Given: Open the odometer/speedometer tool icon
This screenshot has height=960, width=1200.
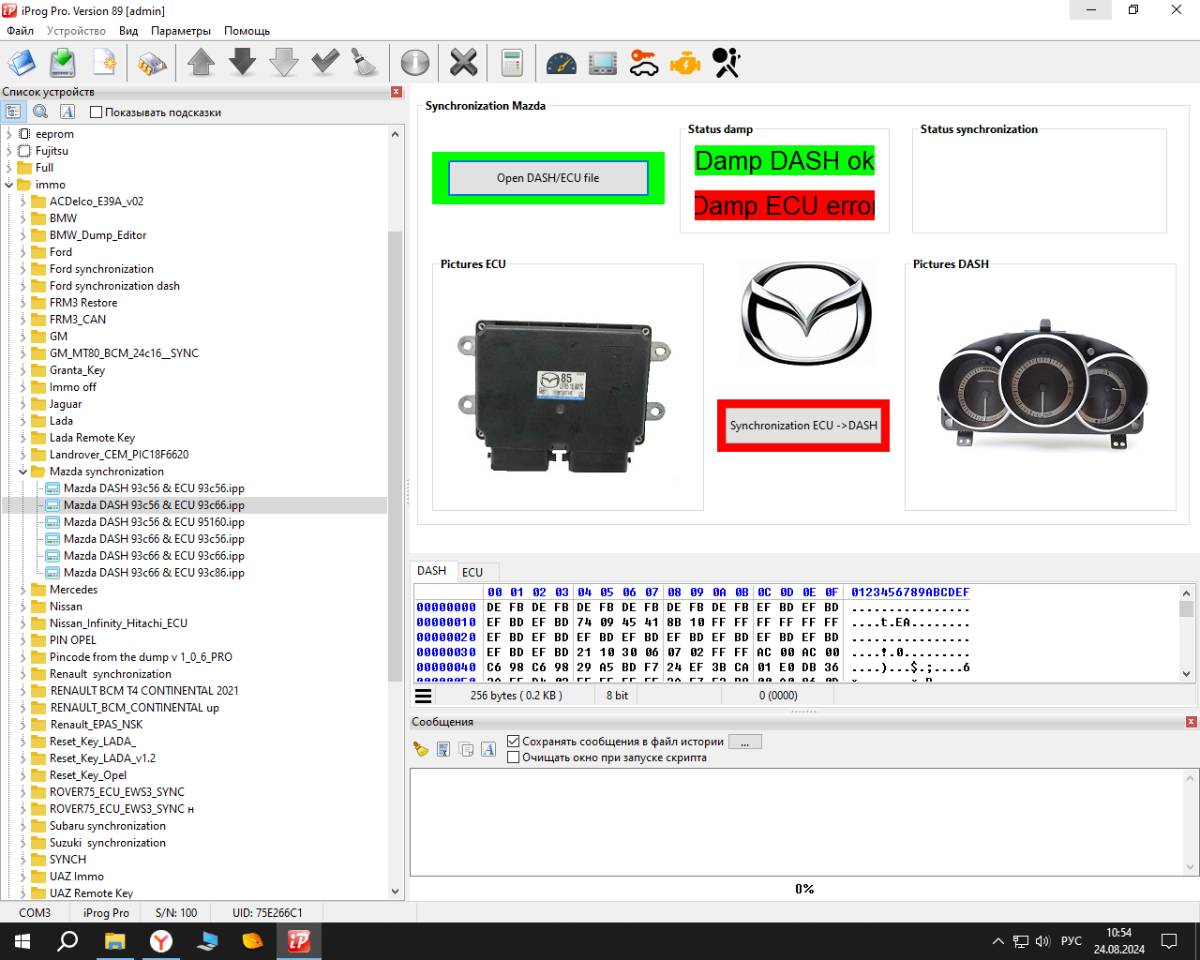Looking at the screenshot, I should click(x=561, y=63).
